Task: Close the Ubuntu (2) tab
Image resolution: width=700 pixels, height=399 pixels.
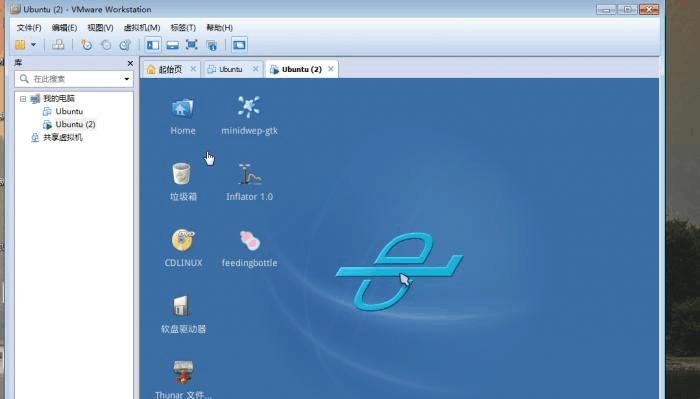Action: tap(331, 69)
